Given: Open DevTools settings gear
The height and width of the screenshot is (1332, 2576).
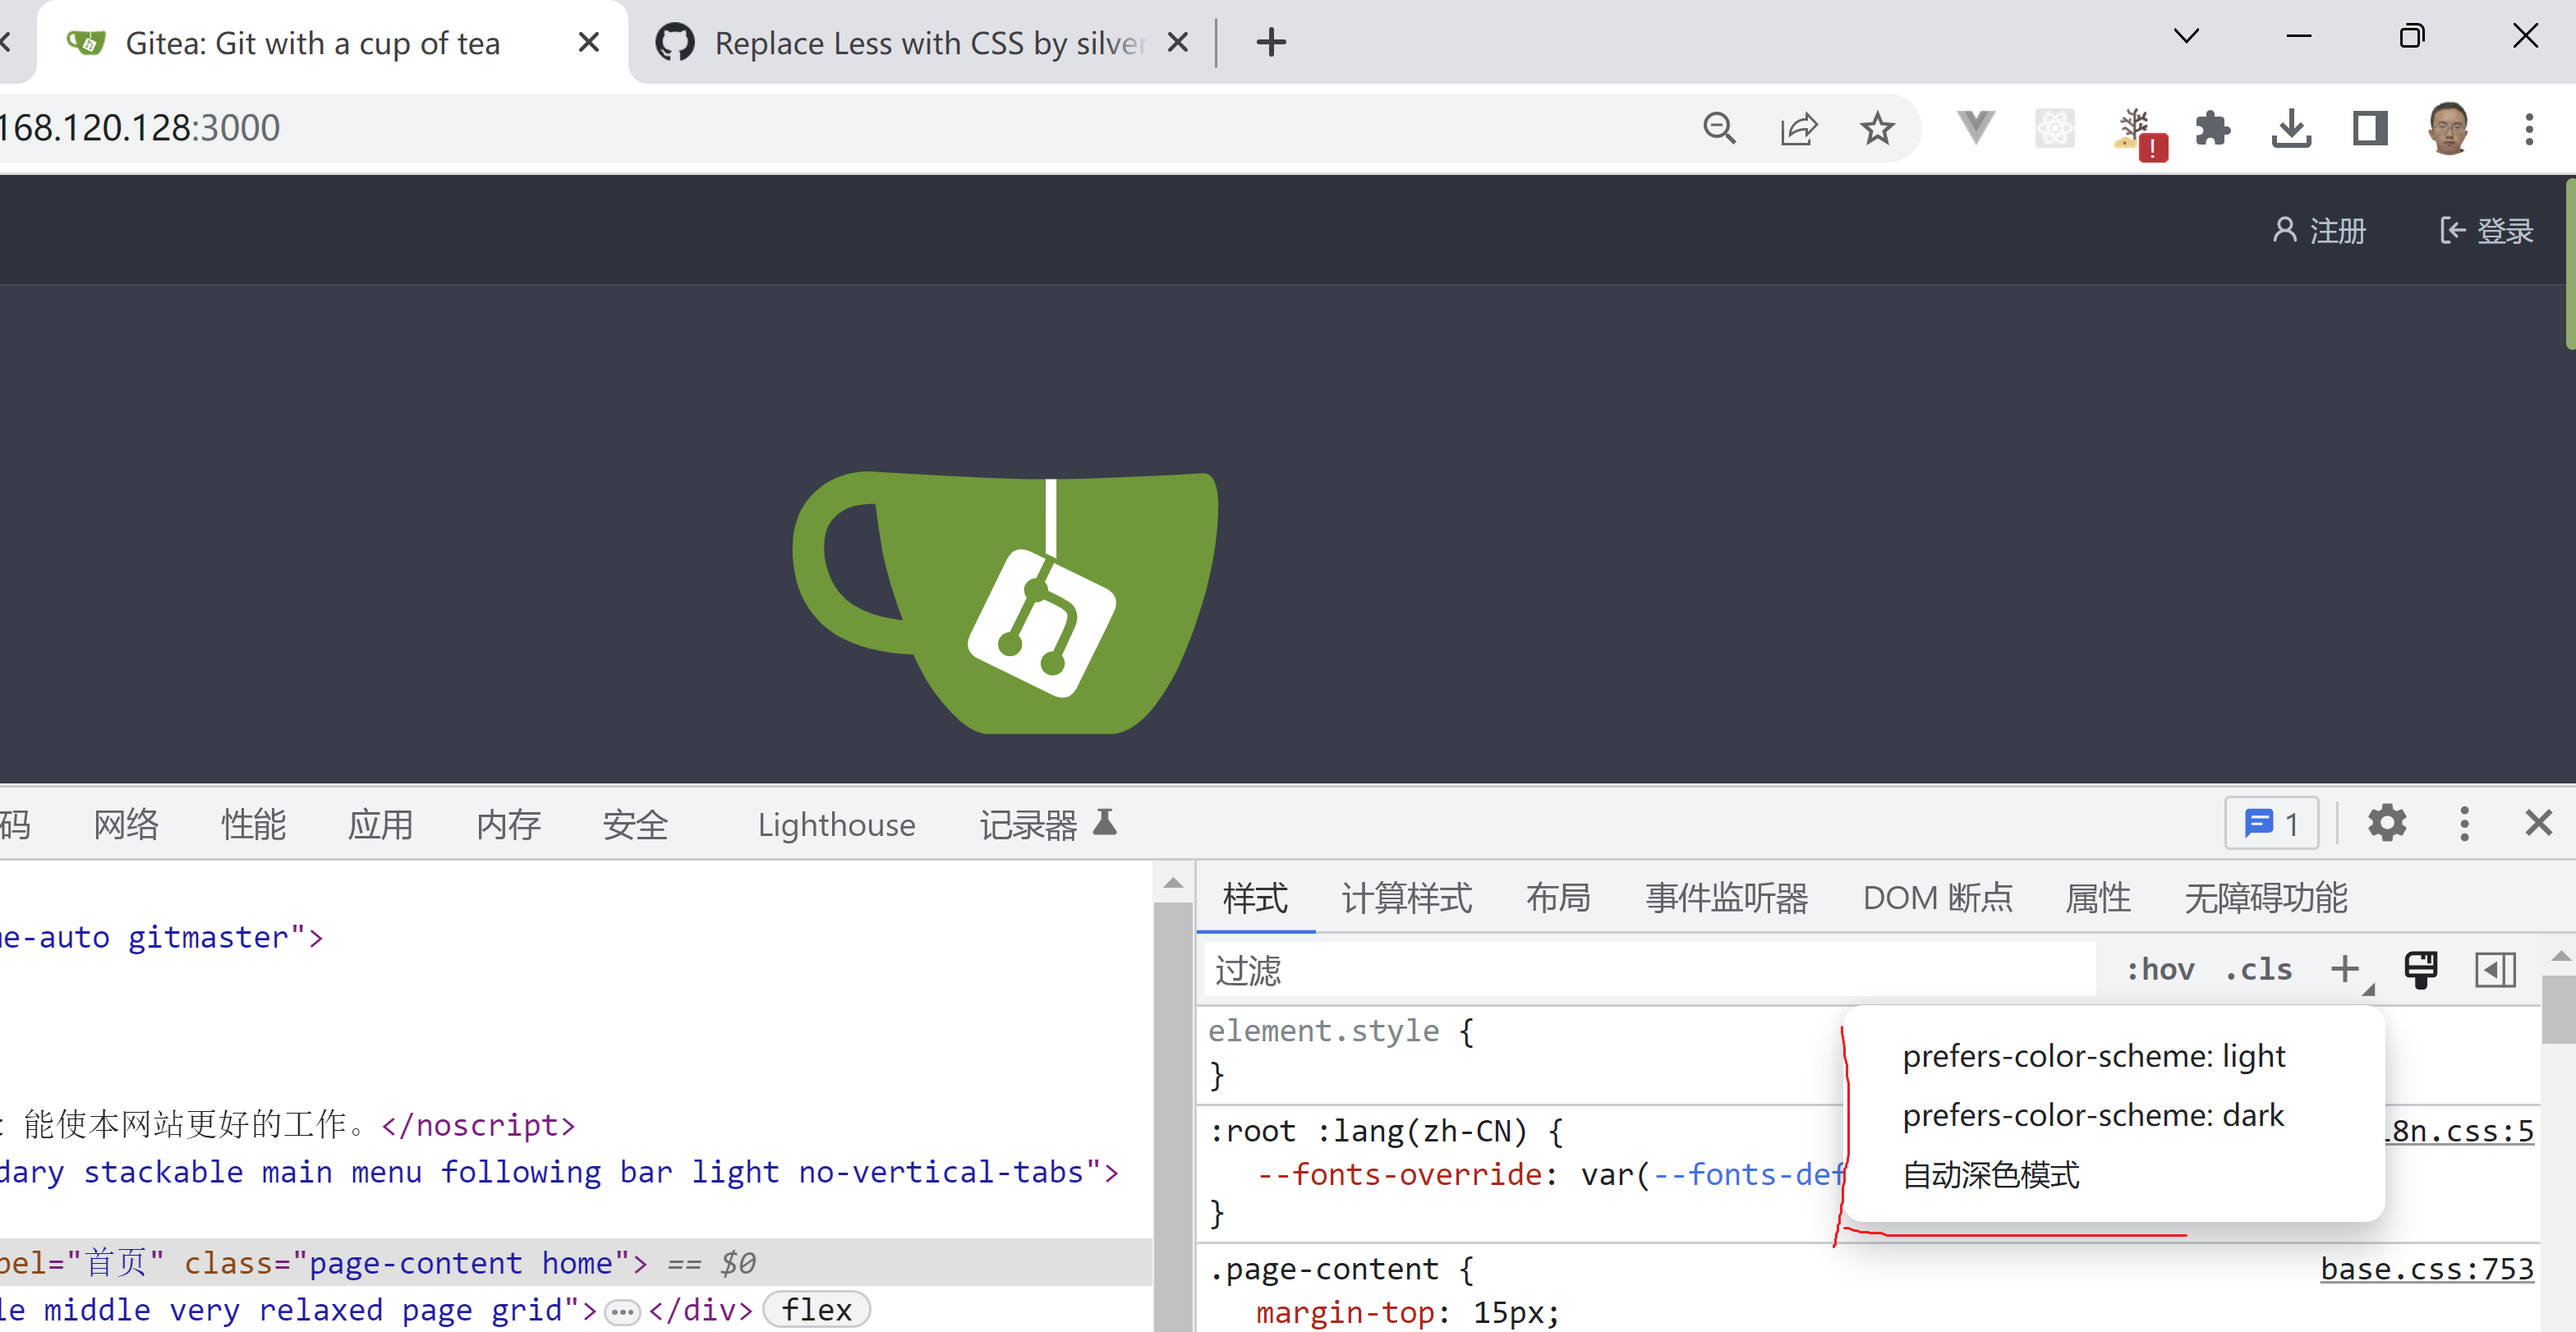Looking at the screenshot, I should pyautogui.click(x=2386, y=823).
